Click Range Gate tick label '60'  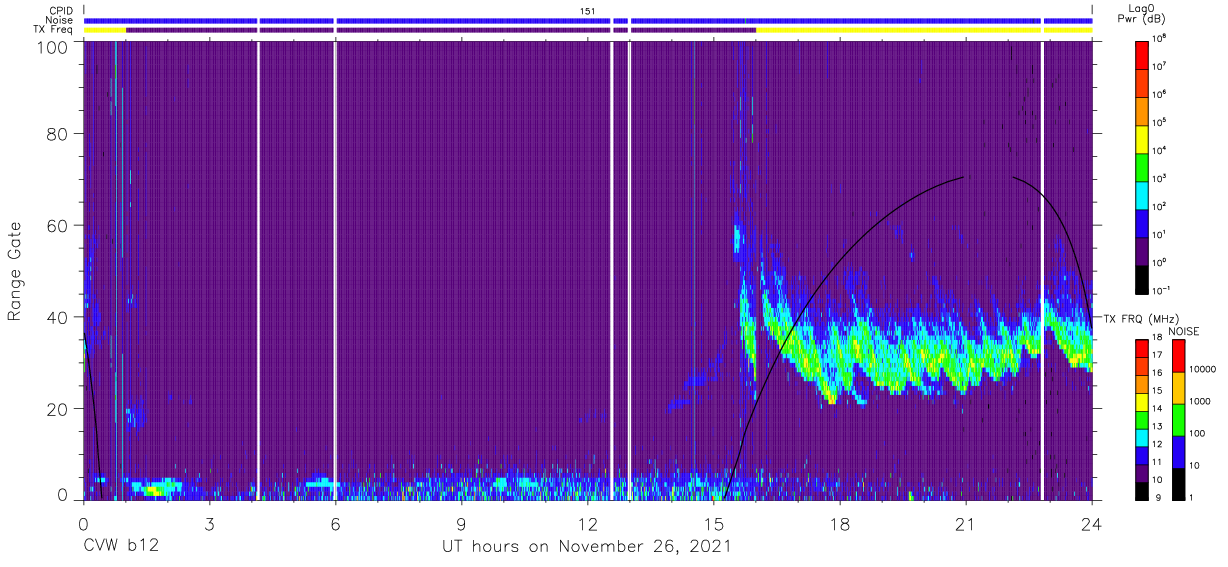(56, 226)
